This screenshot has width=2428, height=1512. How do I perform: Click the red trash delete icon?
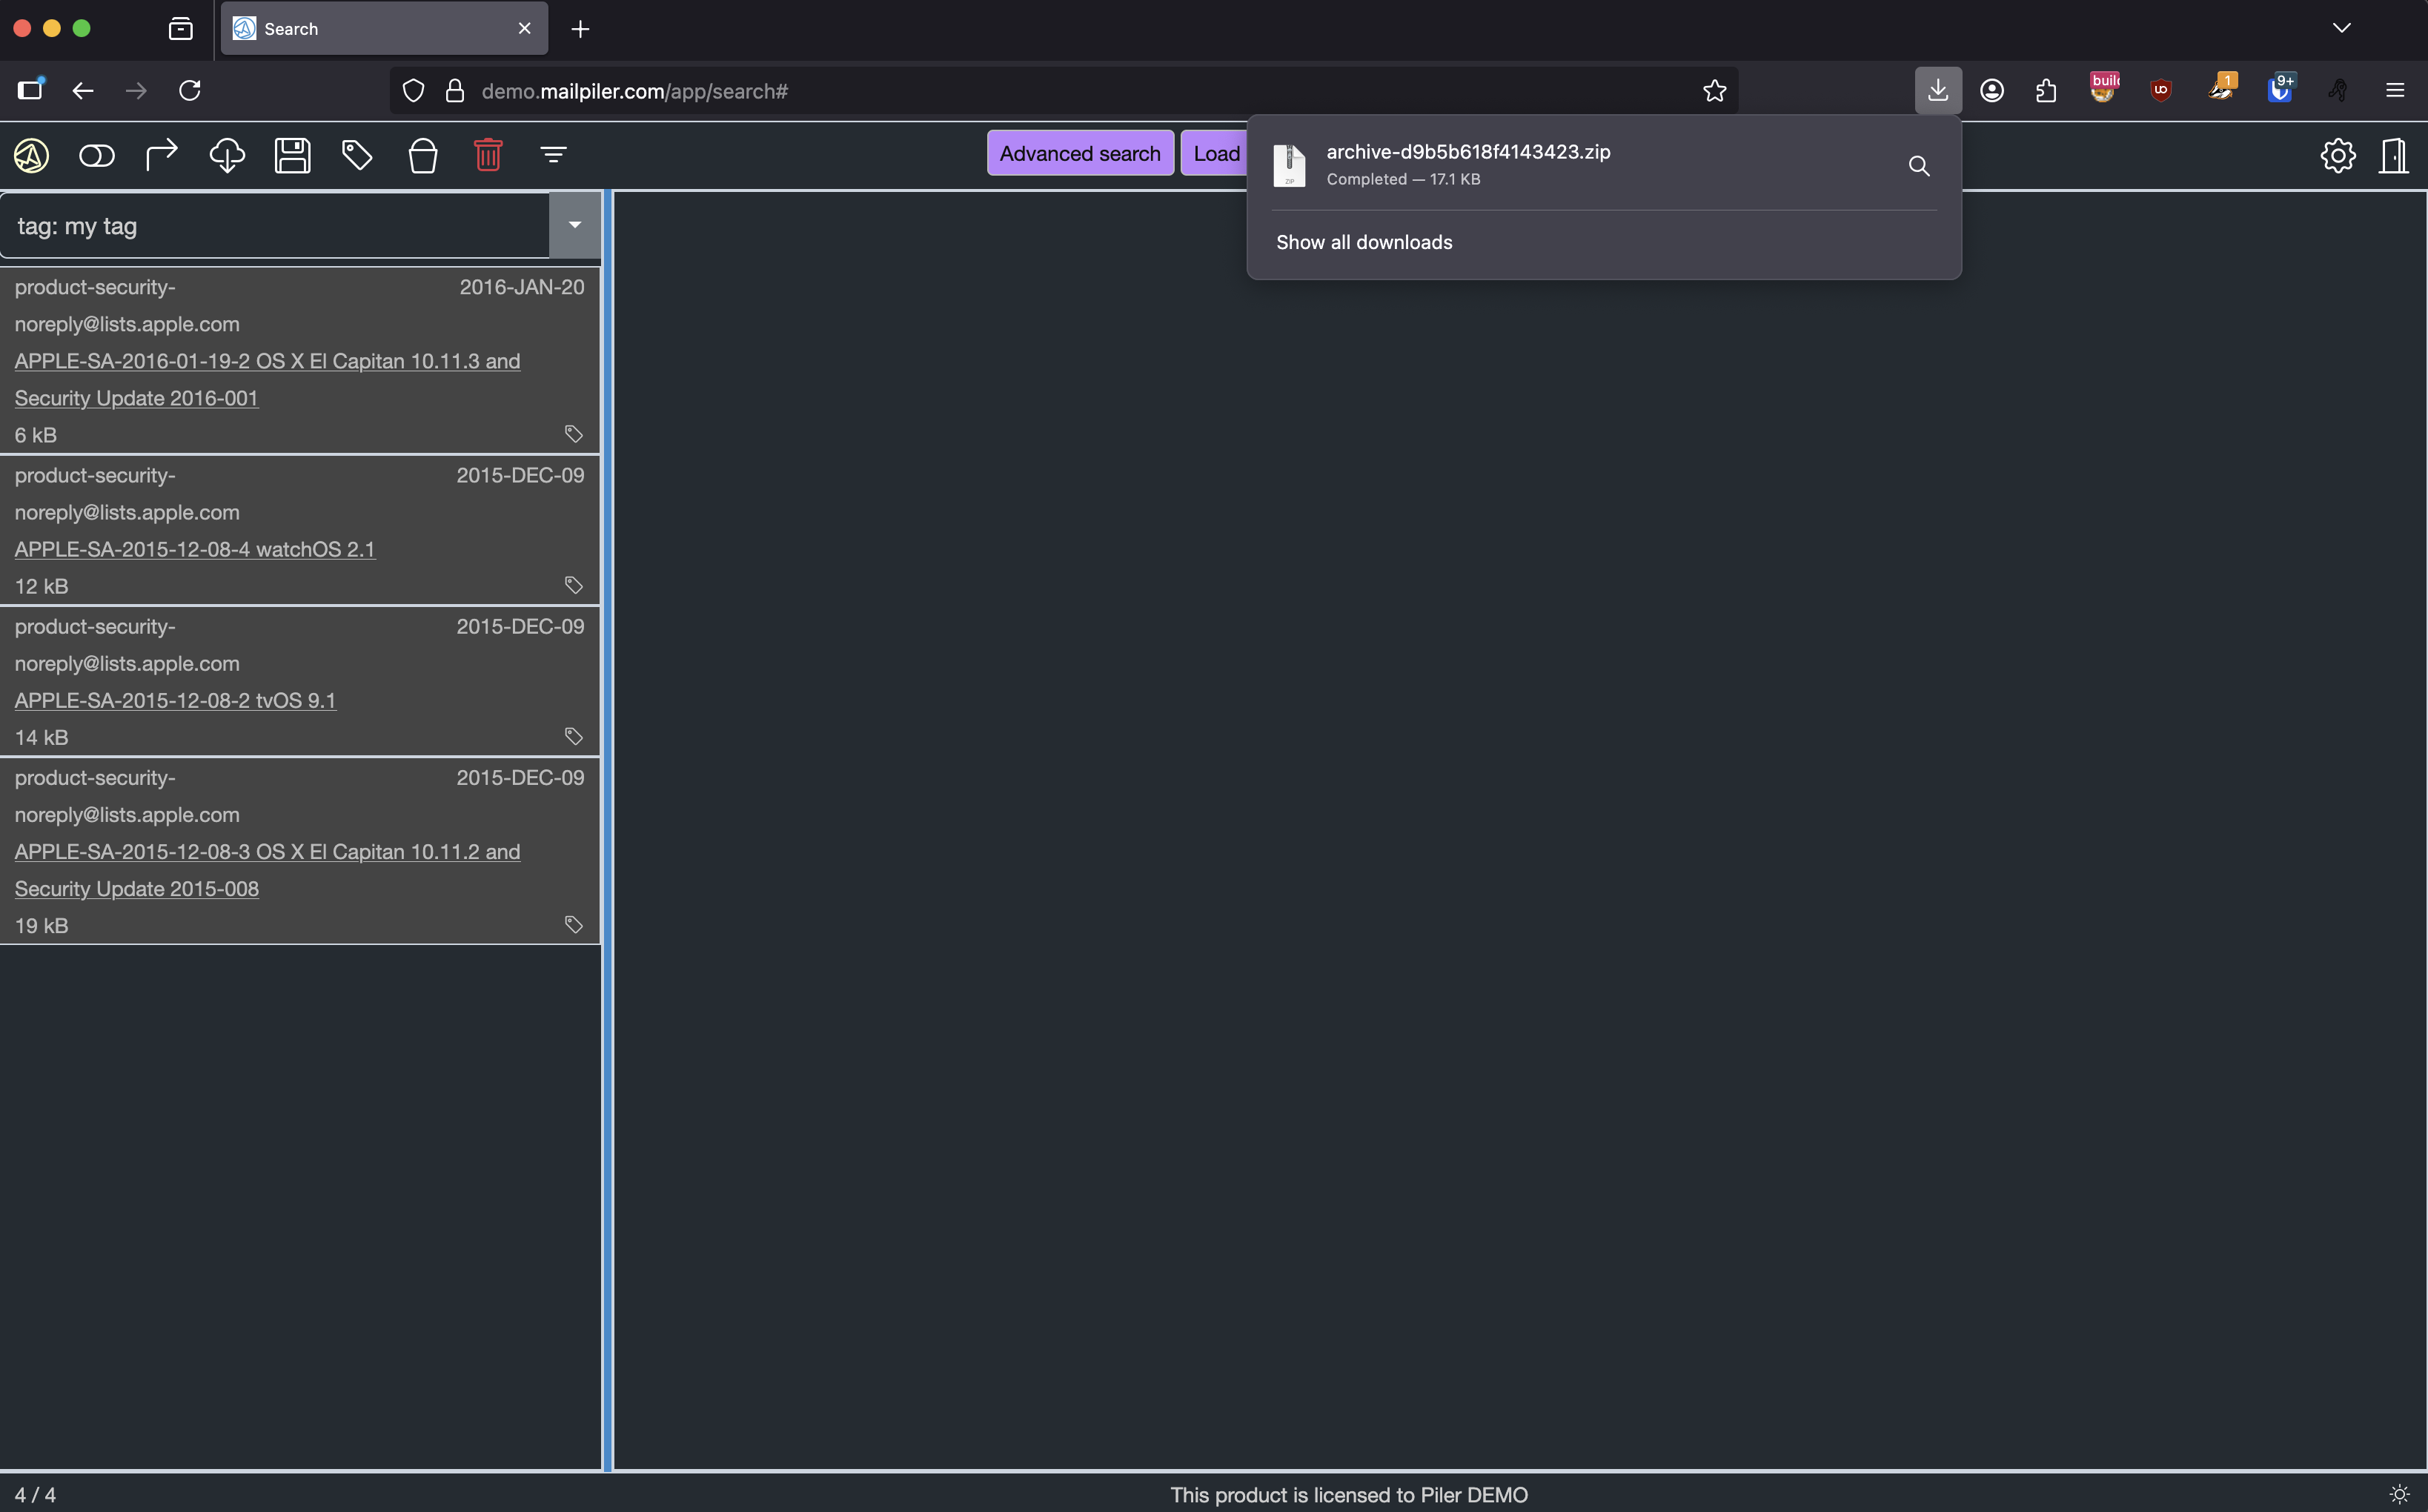488,155
